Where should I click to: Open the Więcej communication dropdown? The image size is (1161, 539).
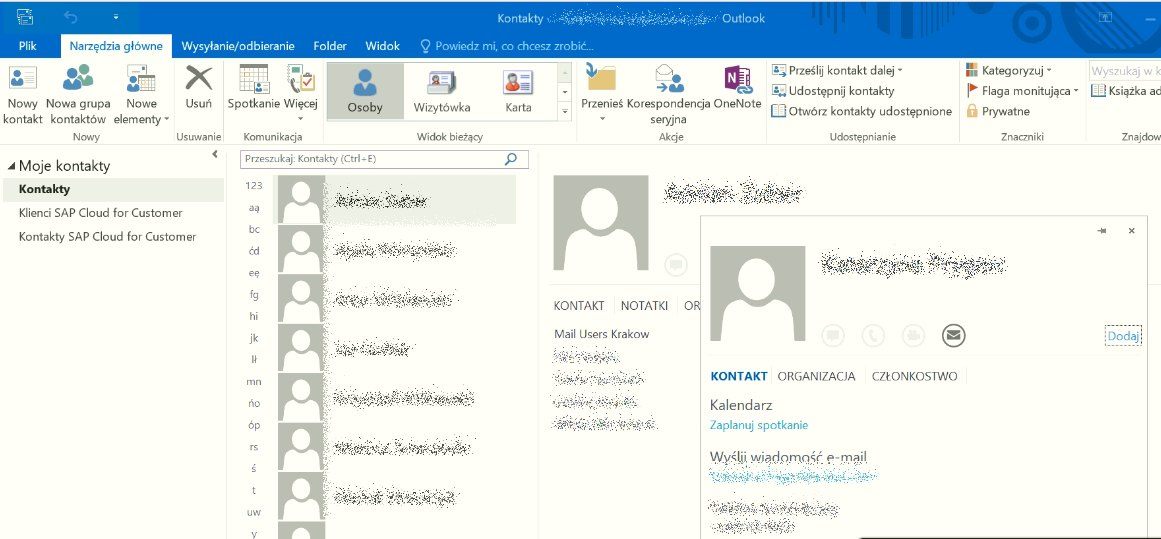coord(301,95)
